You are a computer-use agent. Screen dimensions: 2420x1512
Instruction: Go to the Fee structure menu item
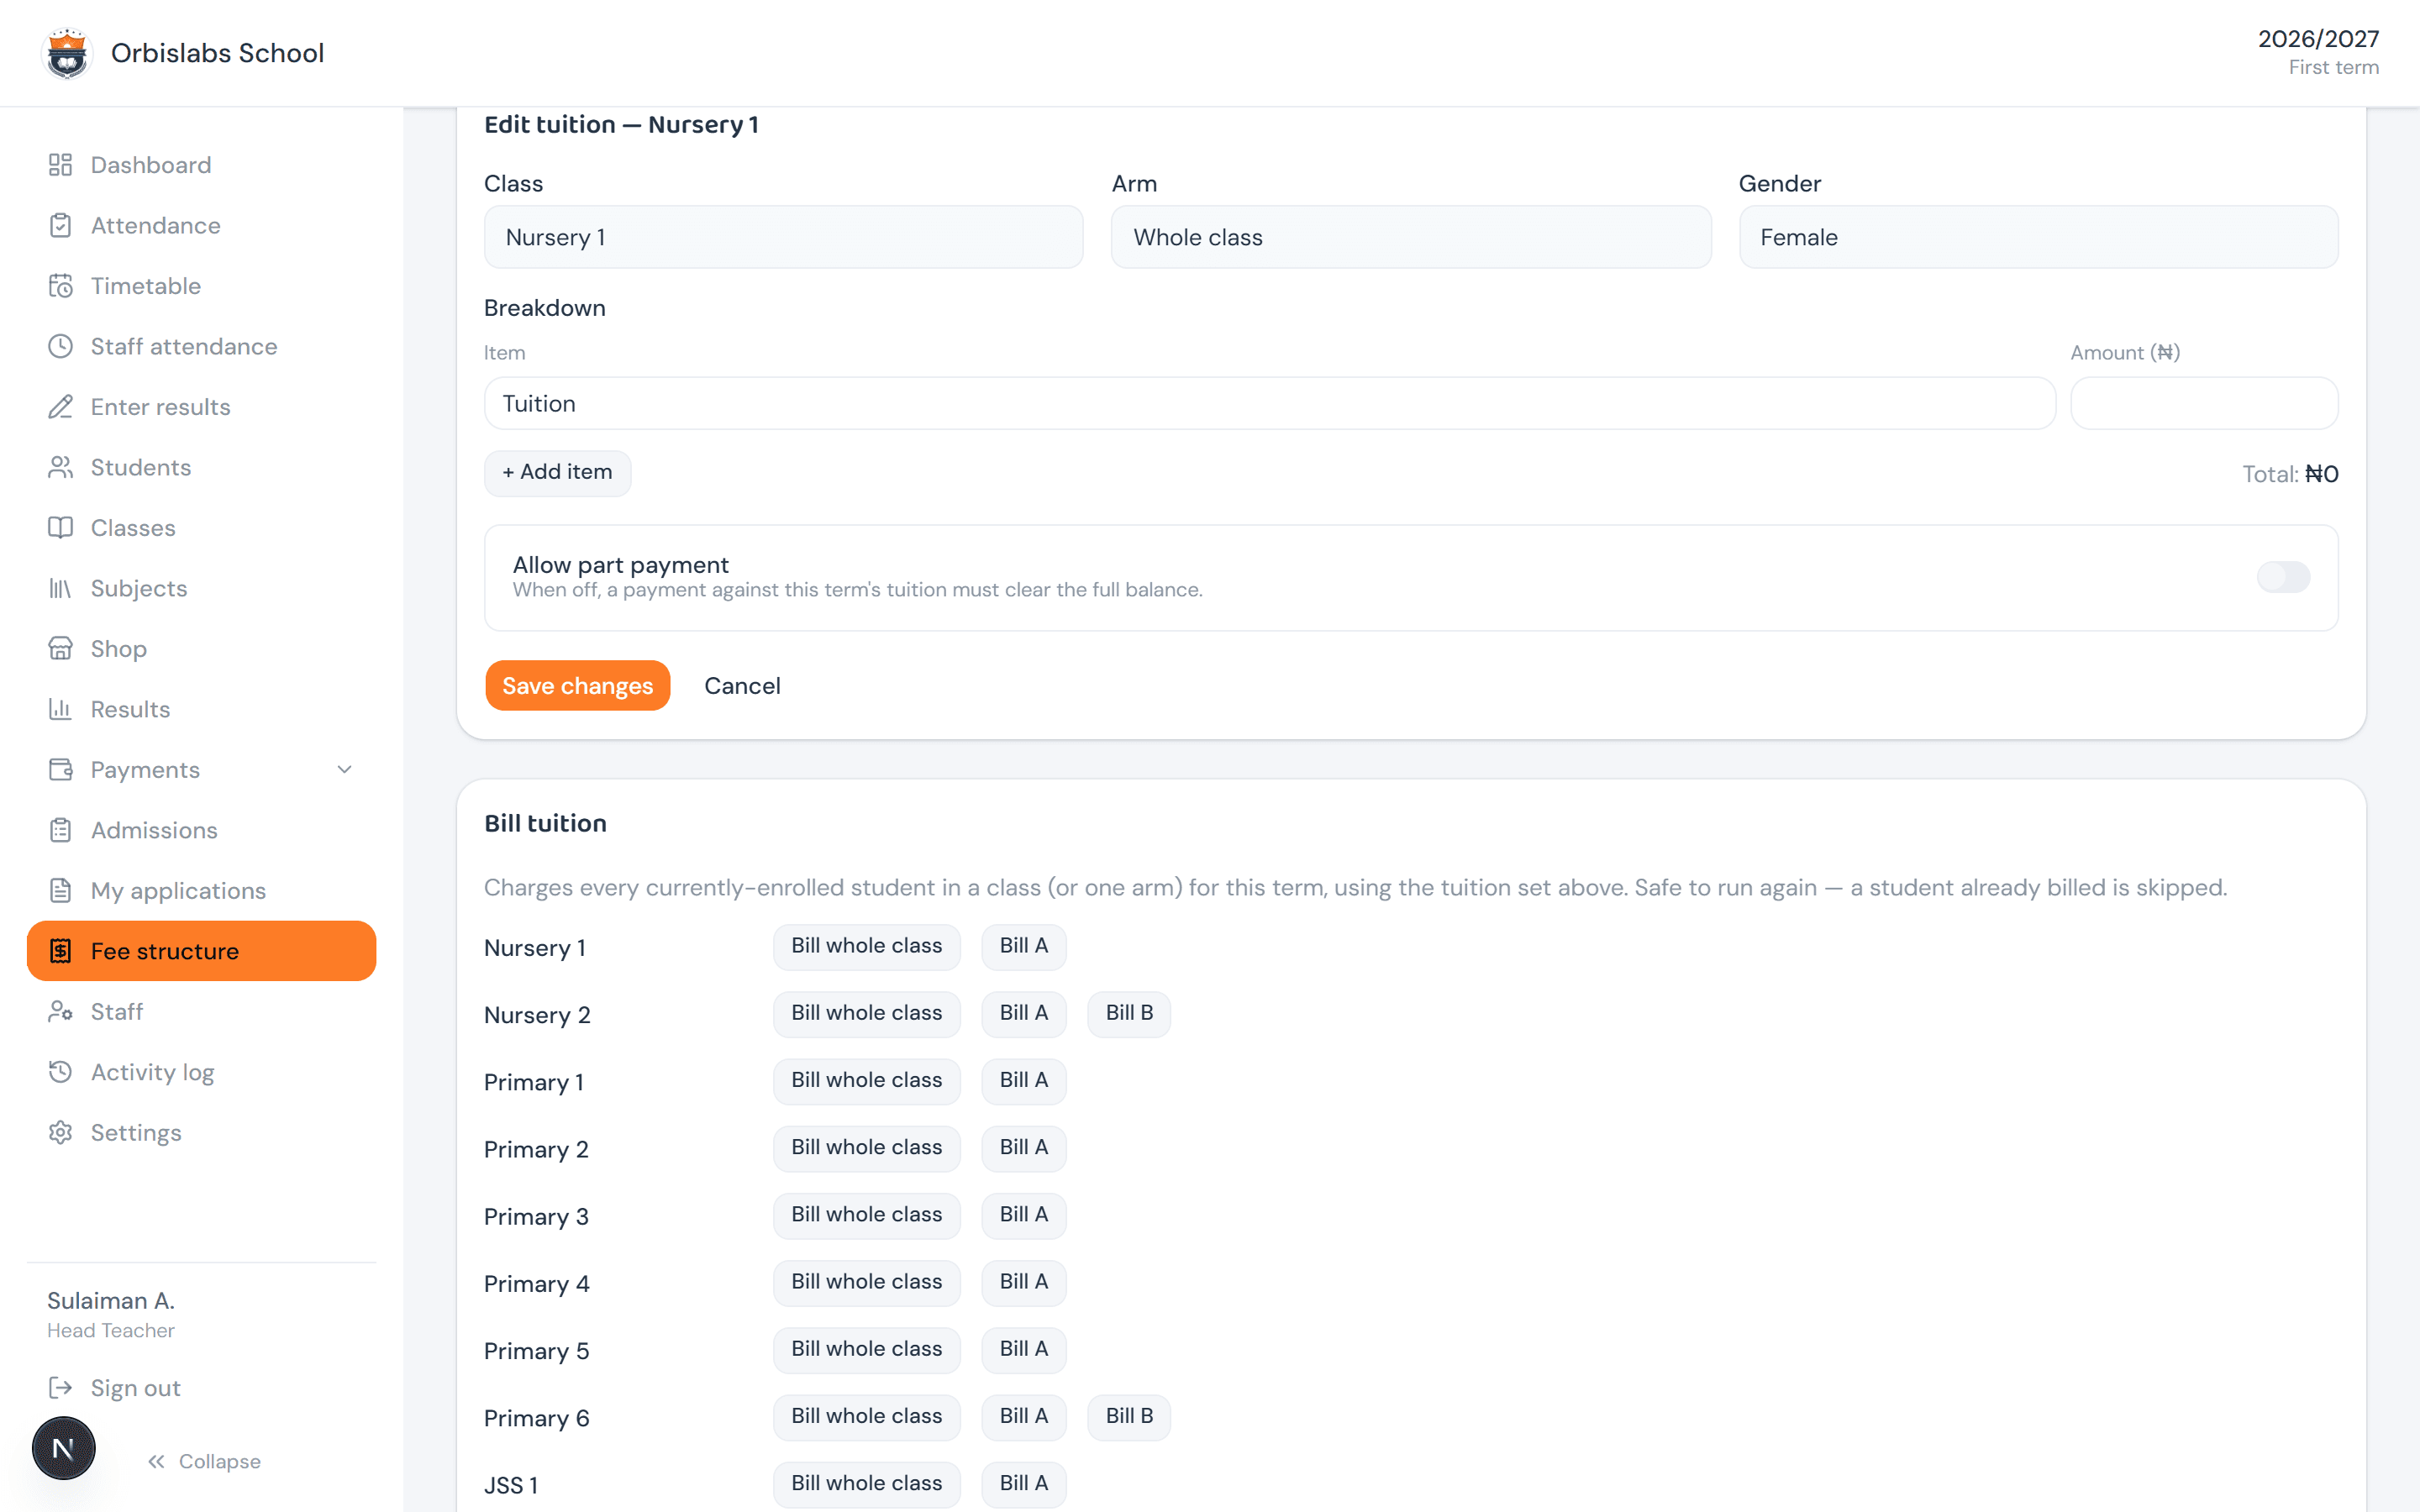(201, 951)
